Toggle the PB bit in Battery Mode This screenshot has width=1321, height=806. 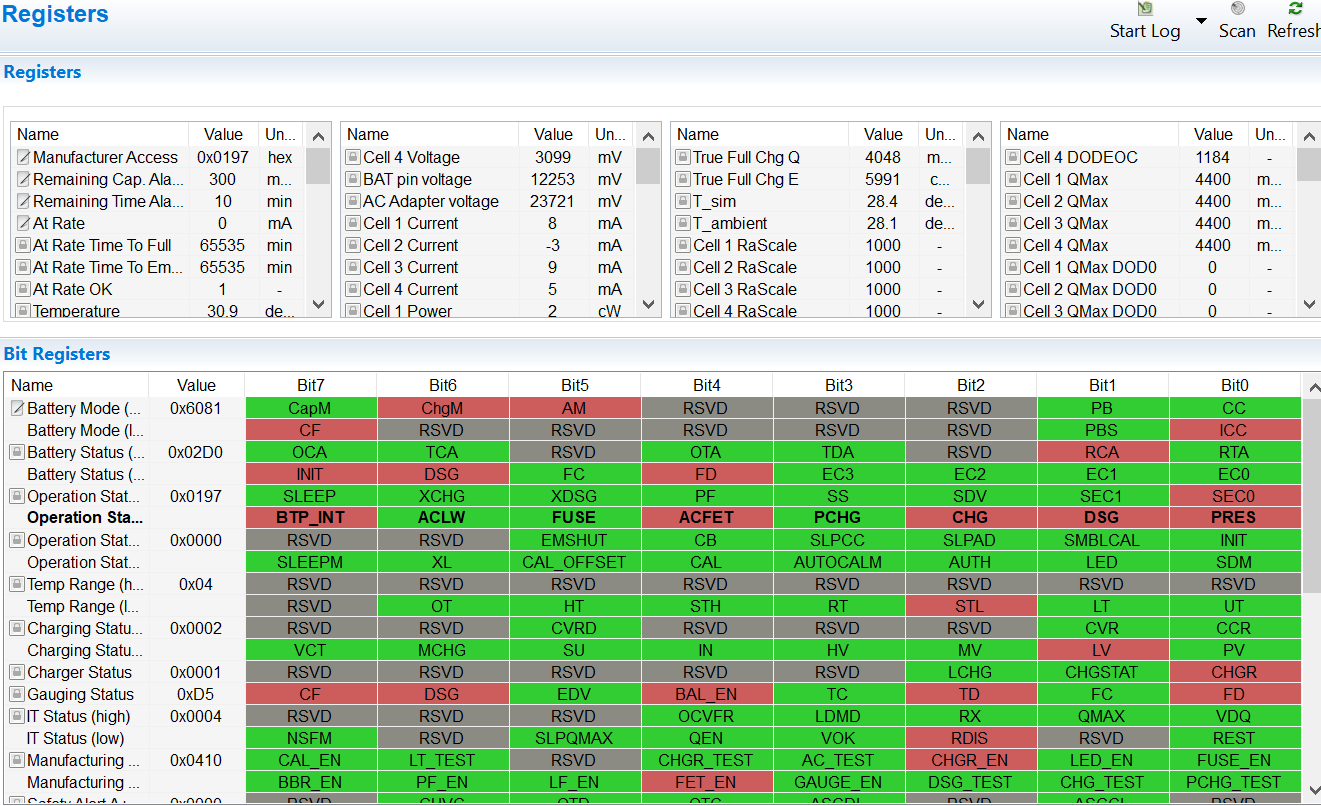(x=1103, y=408)
